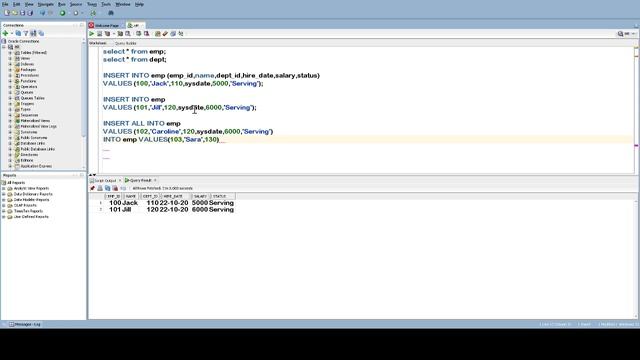Open the View menu

pos(29,4)
